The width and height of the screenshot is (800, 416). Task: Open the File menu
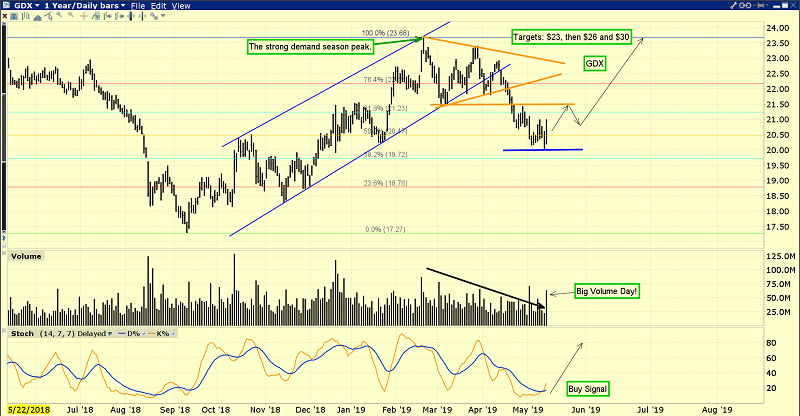[138, 5]
